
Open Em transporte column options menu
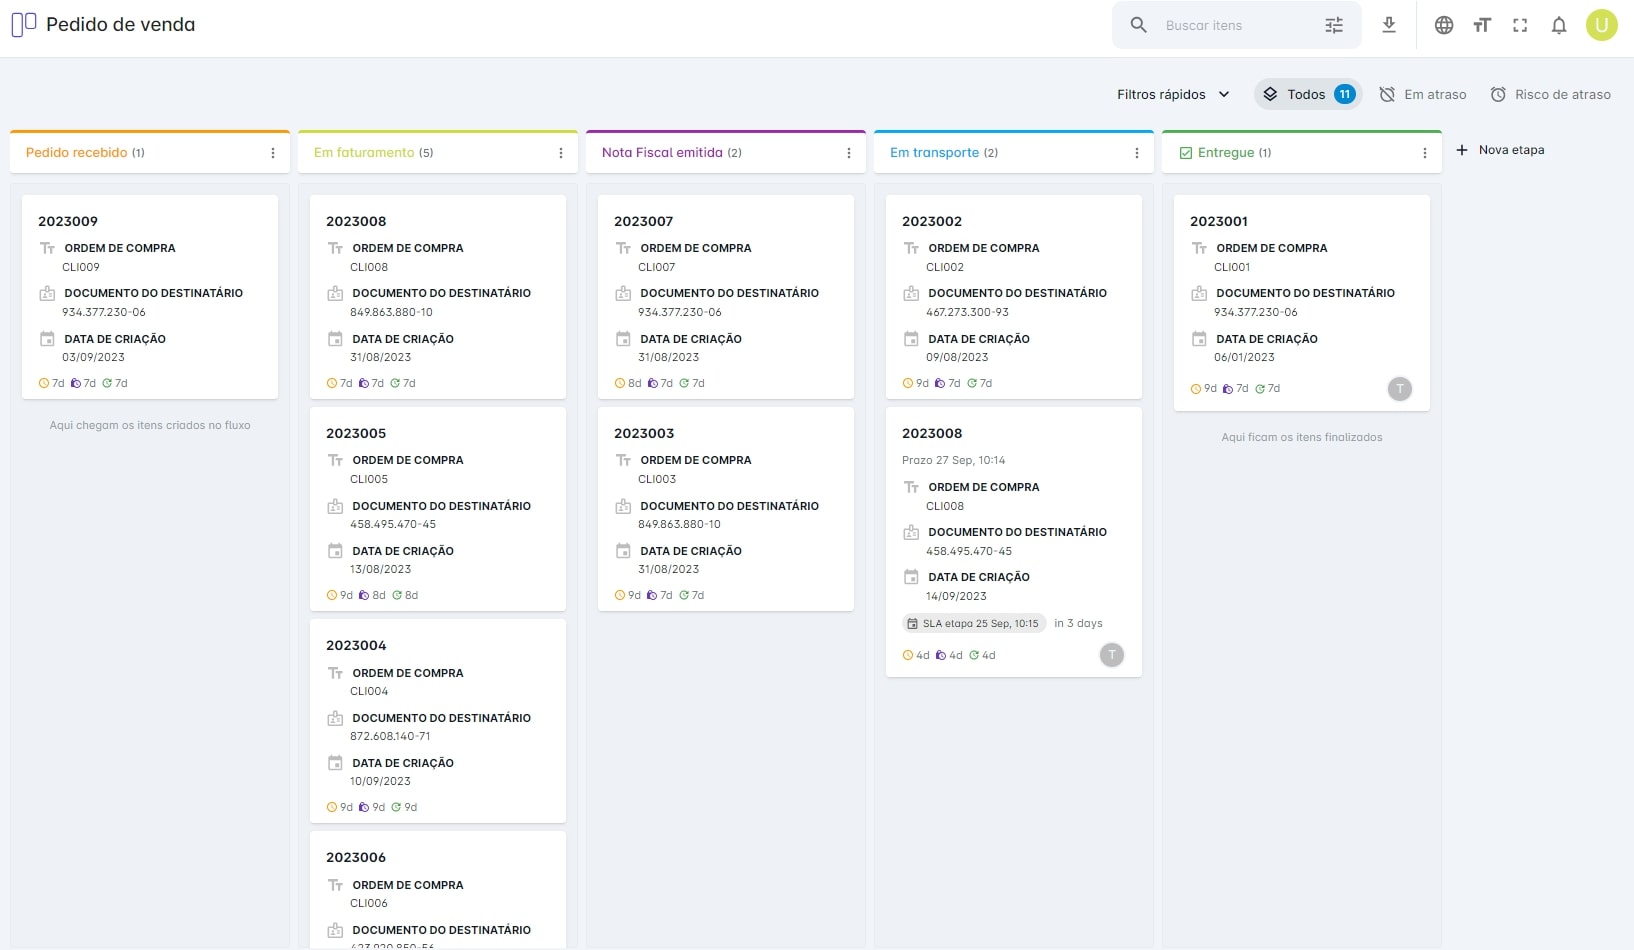pyautogui.click(x=1137, y=153)
